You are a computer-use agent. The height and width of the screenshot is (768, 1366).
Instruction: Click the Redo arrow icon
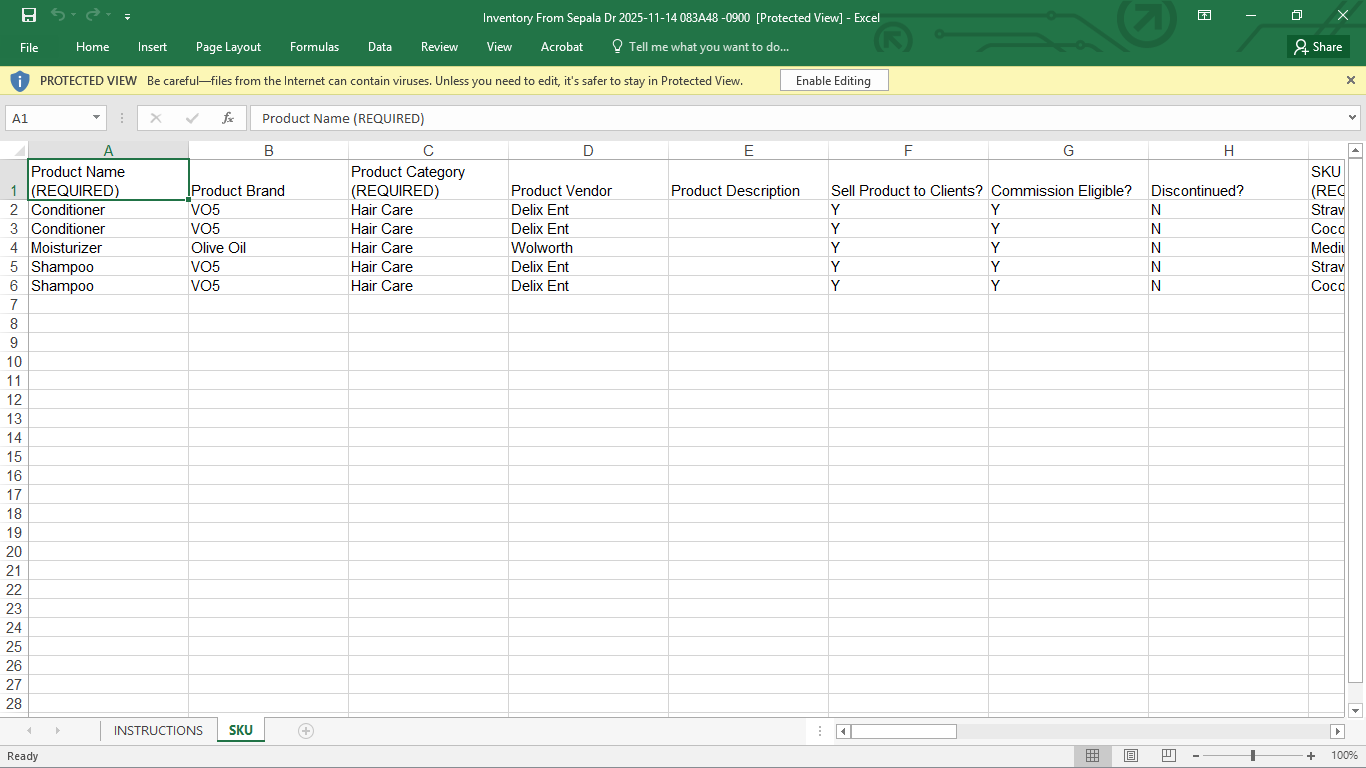click(92, 15)
